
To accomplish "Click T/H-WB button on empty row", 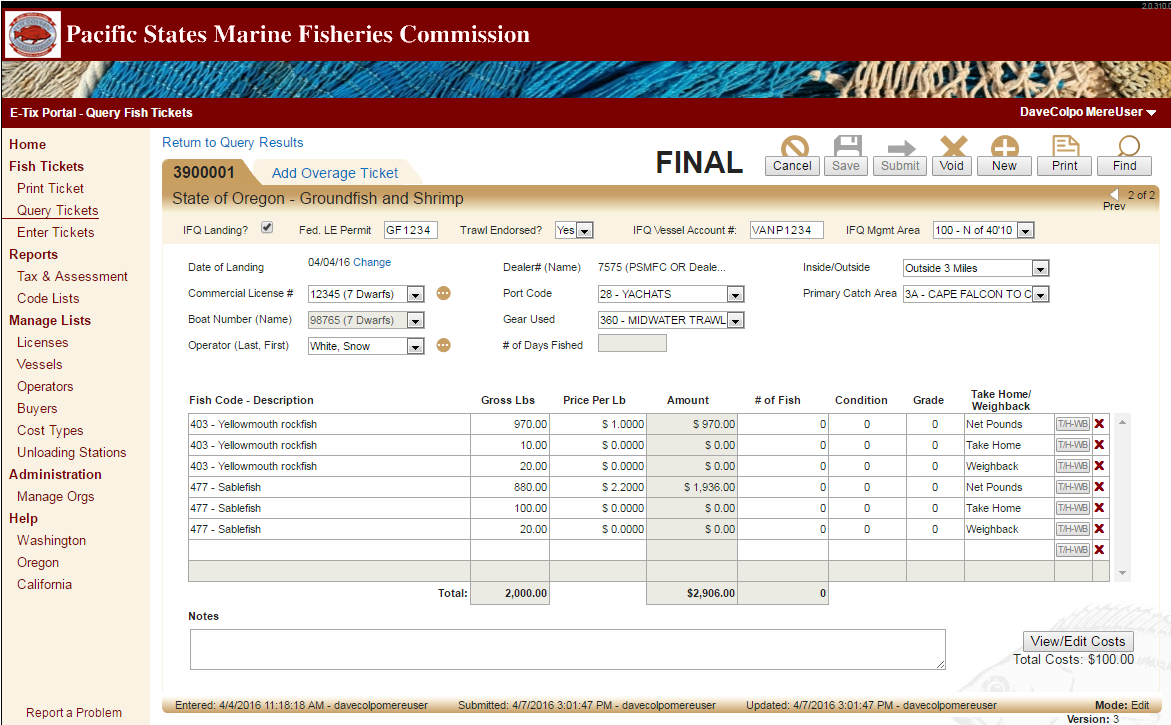I will pos(1072,550).
